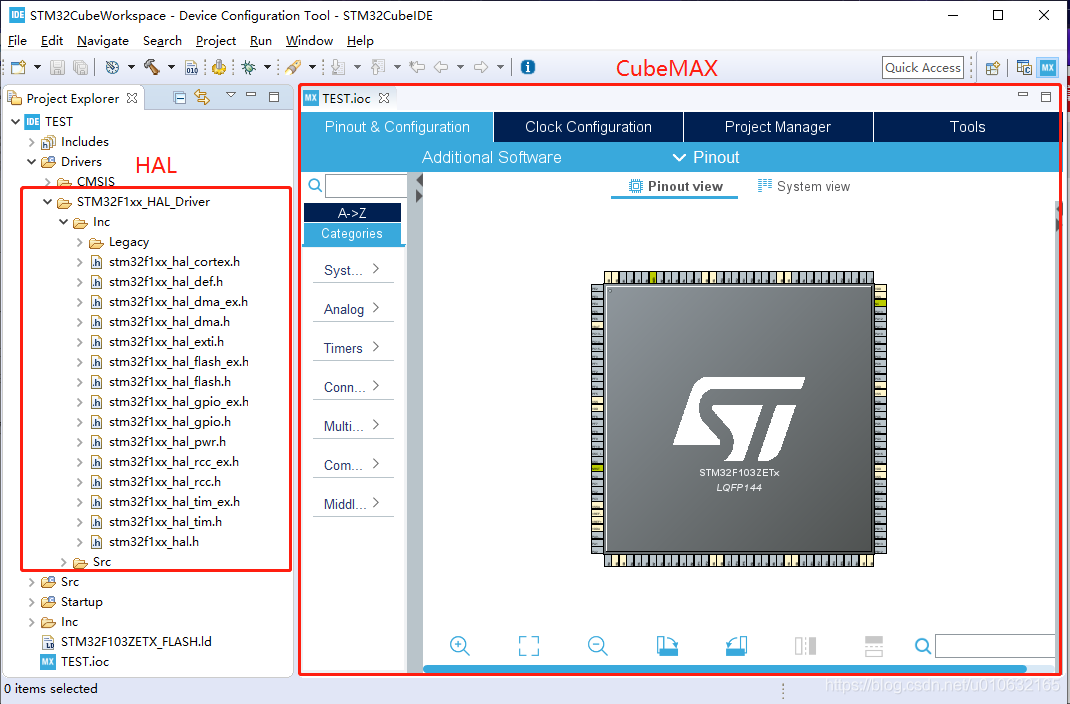Click the Quick Access field

923,68
